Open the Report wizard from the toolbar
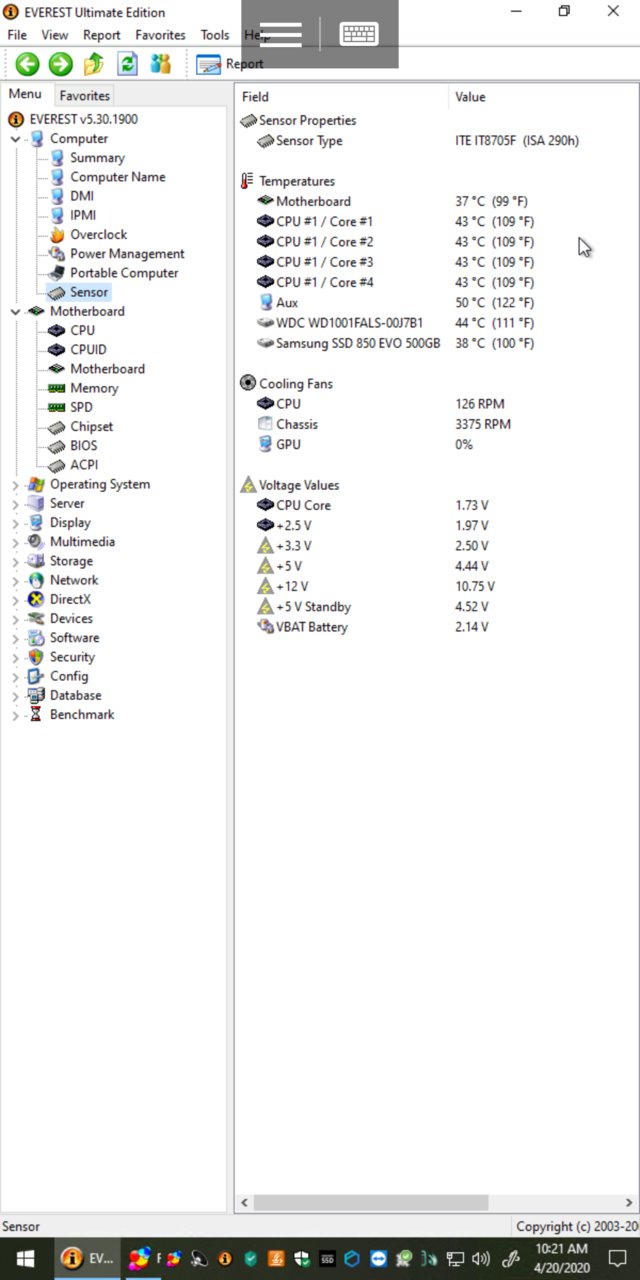The height and width of the screenshot is (1280, 640). pyautogui.click(x=229, y=65)
